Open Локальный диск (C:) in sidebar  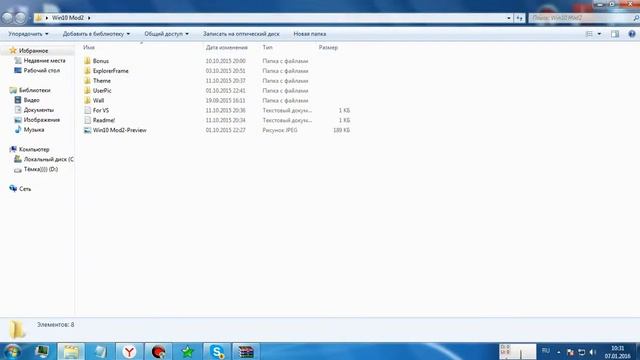coord(49,159)
